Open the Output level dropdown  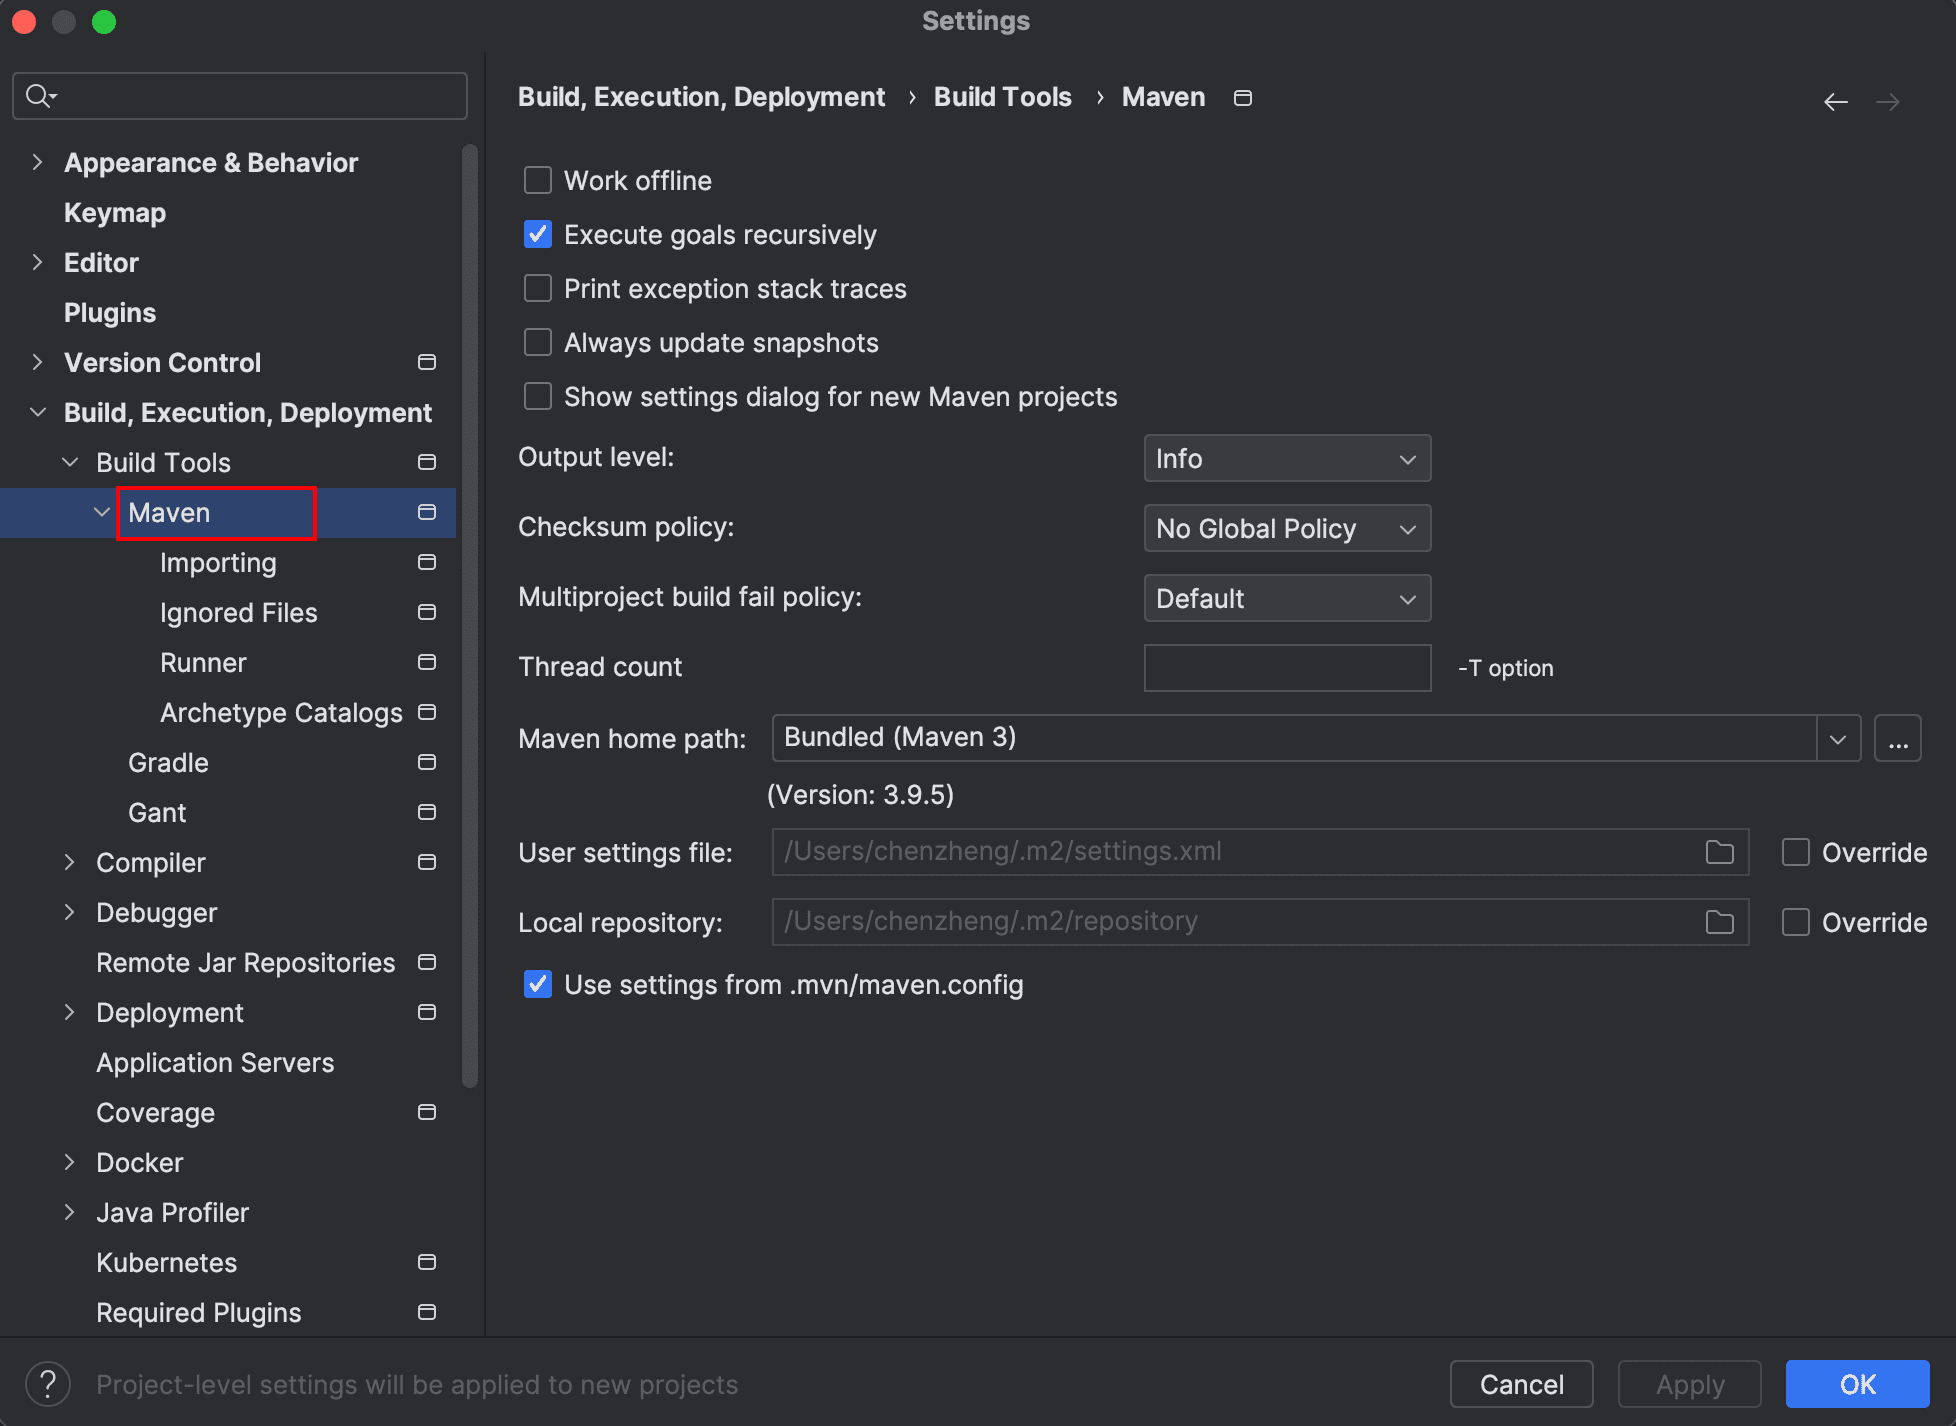(x=1287, y=458)
